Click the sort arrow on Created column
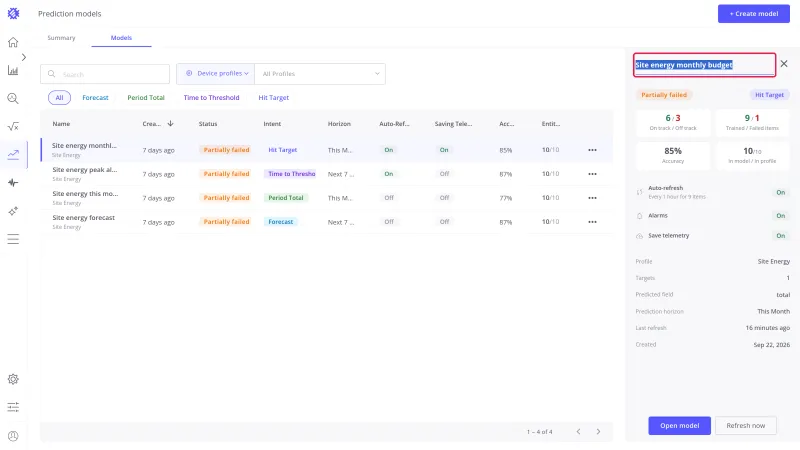Image resolution: width=800 pixels, height=450 pixels. point(170,123)
